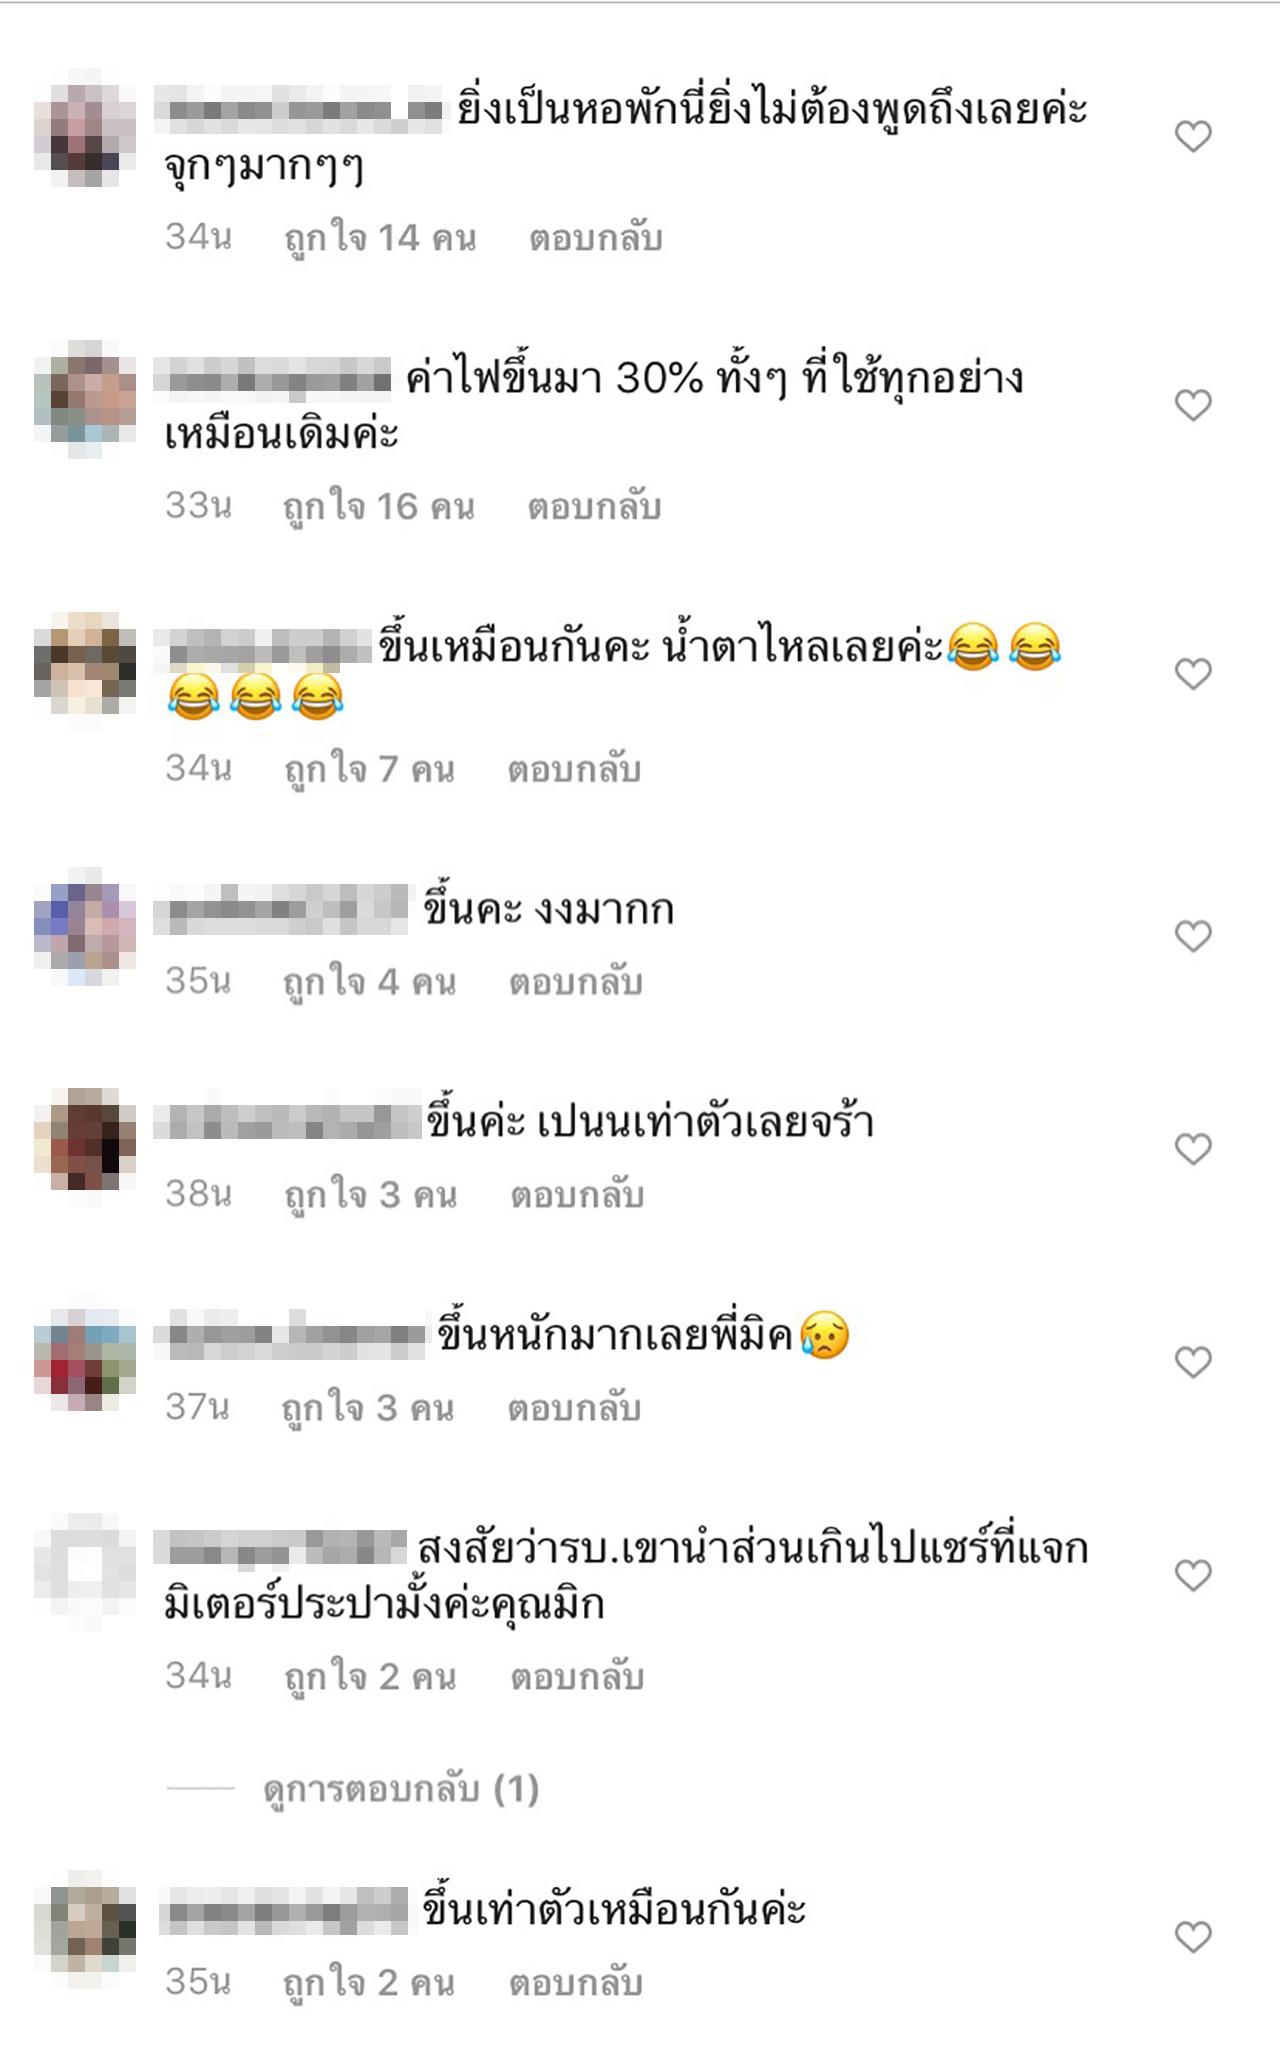Image resolution: width=1280 pixels, height=2045 pixels.
Task: Reply to the comment with 14 likes
Action: tap(595, 238)
